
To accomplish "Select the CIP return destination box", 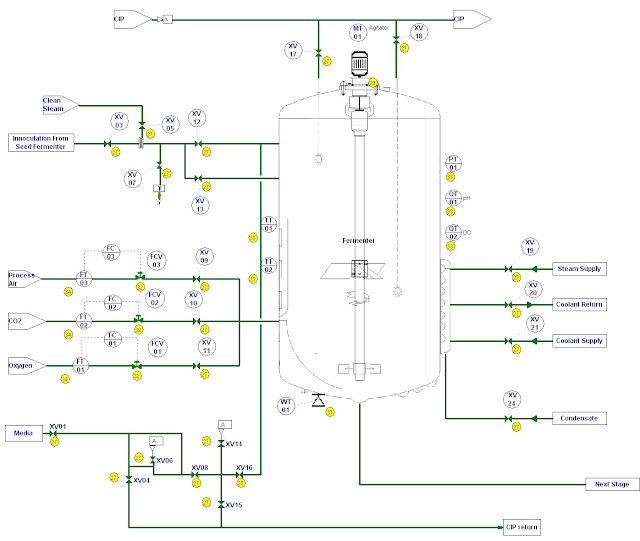I will pos(522,527).
